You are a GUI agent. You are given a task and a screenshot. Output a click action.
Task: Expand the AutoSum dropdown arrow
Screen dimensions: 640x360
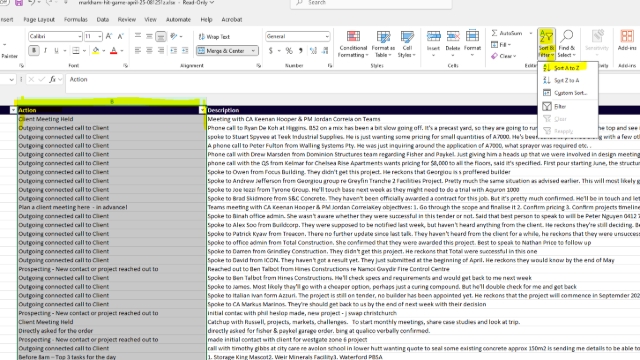coord(531,33)
